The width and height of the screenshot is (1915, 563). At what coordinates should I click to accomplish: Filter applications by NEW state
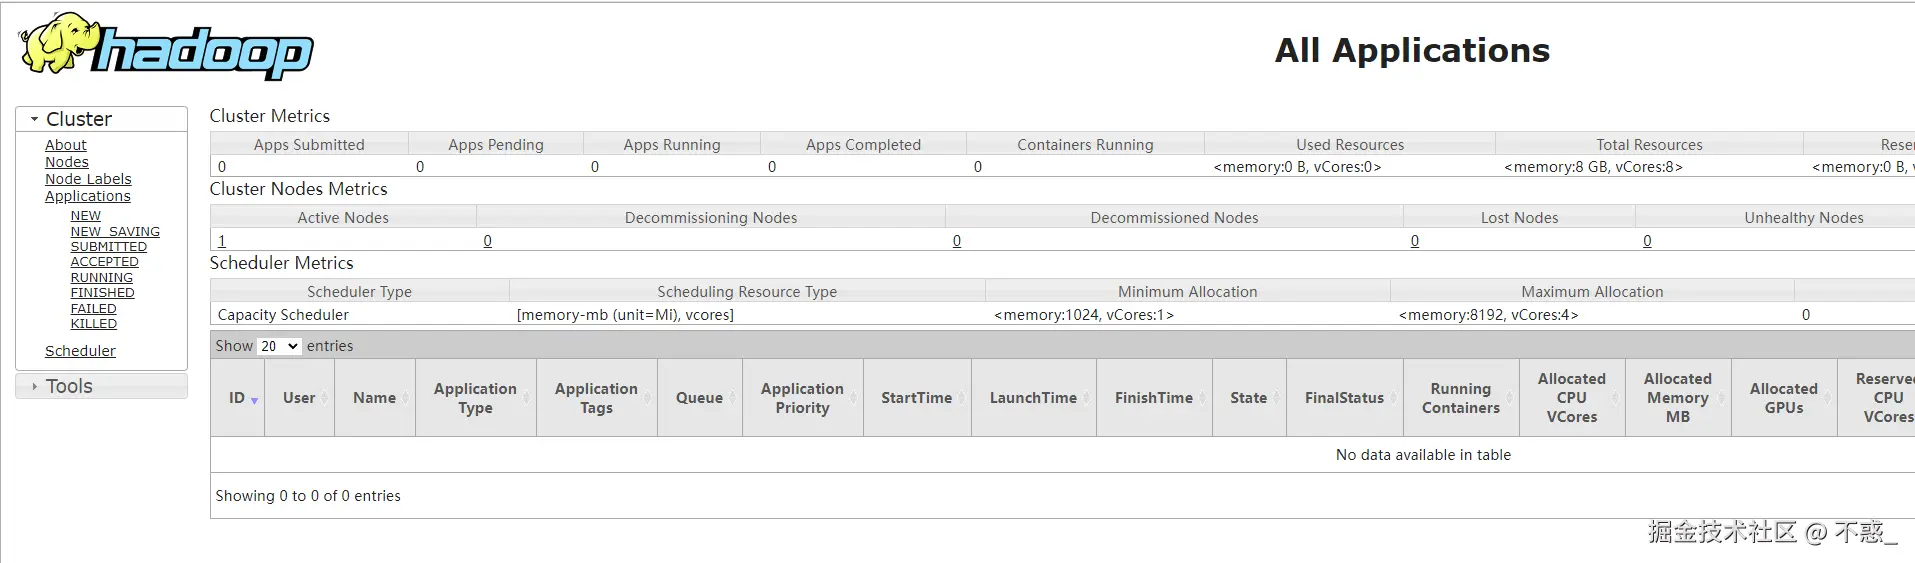(86, 216)
